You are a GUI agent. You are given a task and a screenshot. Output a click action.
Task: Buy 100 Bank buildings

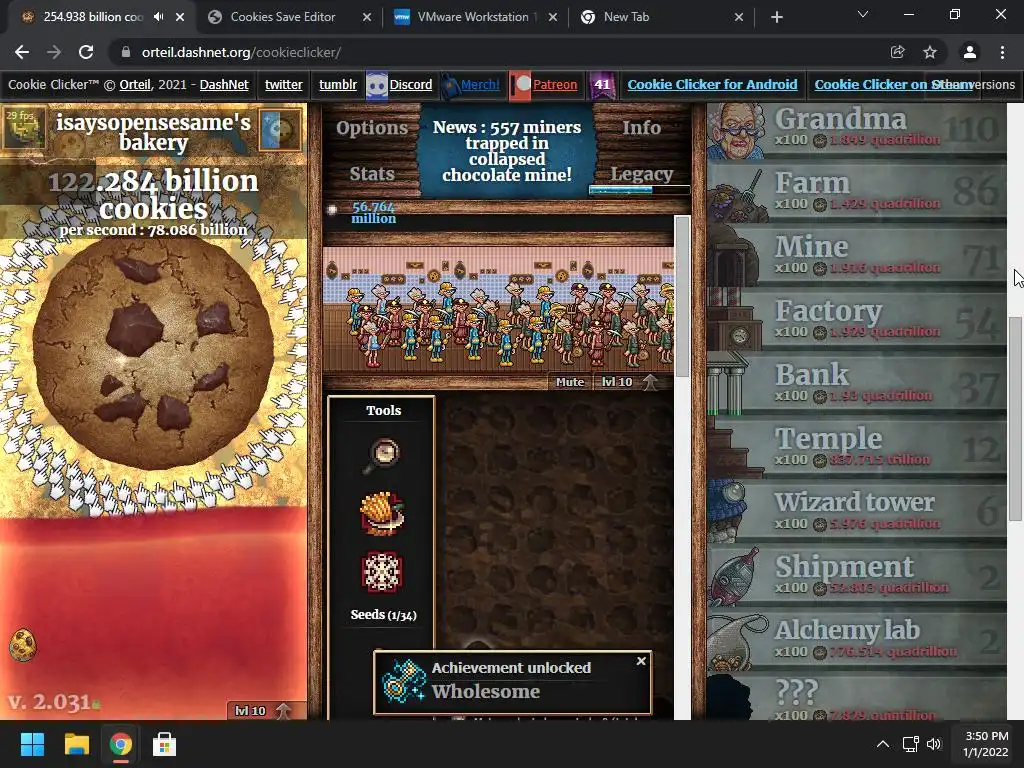tap(856, 385)
